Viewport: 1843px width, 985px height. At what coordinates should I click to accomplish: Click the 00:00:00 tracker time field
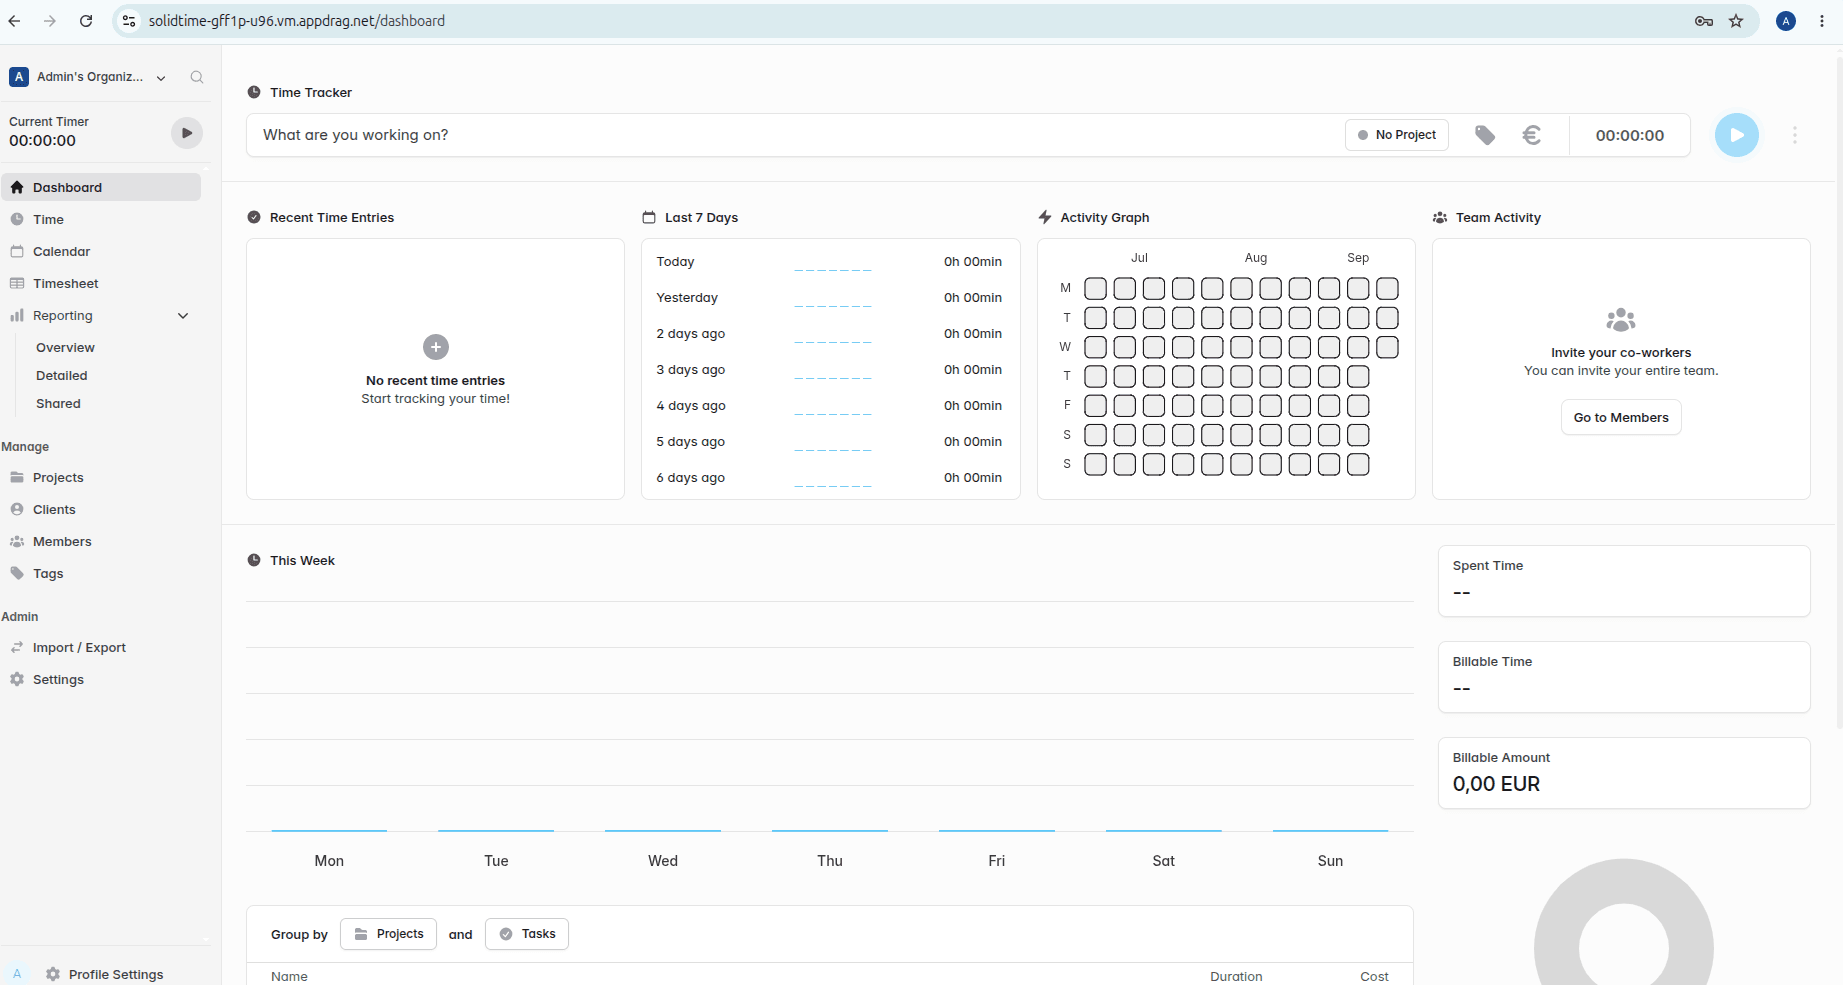(x=1629, y=135)
